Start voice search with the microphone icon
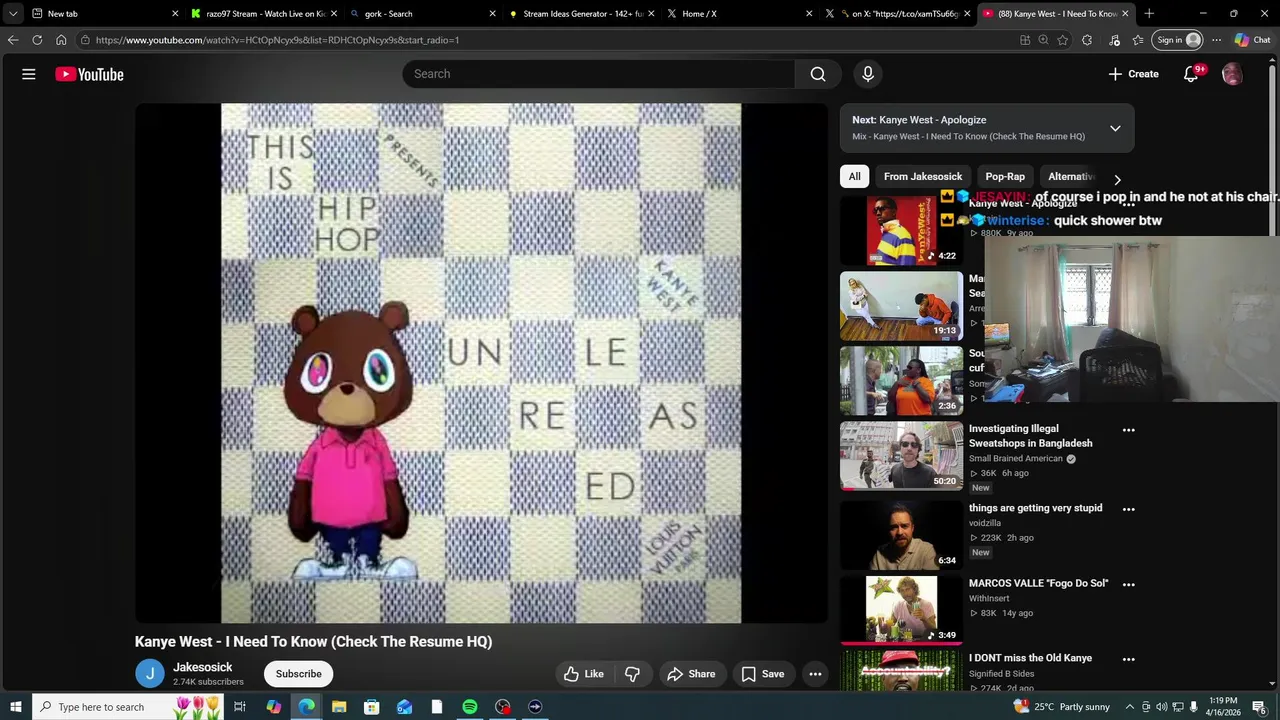 pos(868,74)
